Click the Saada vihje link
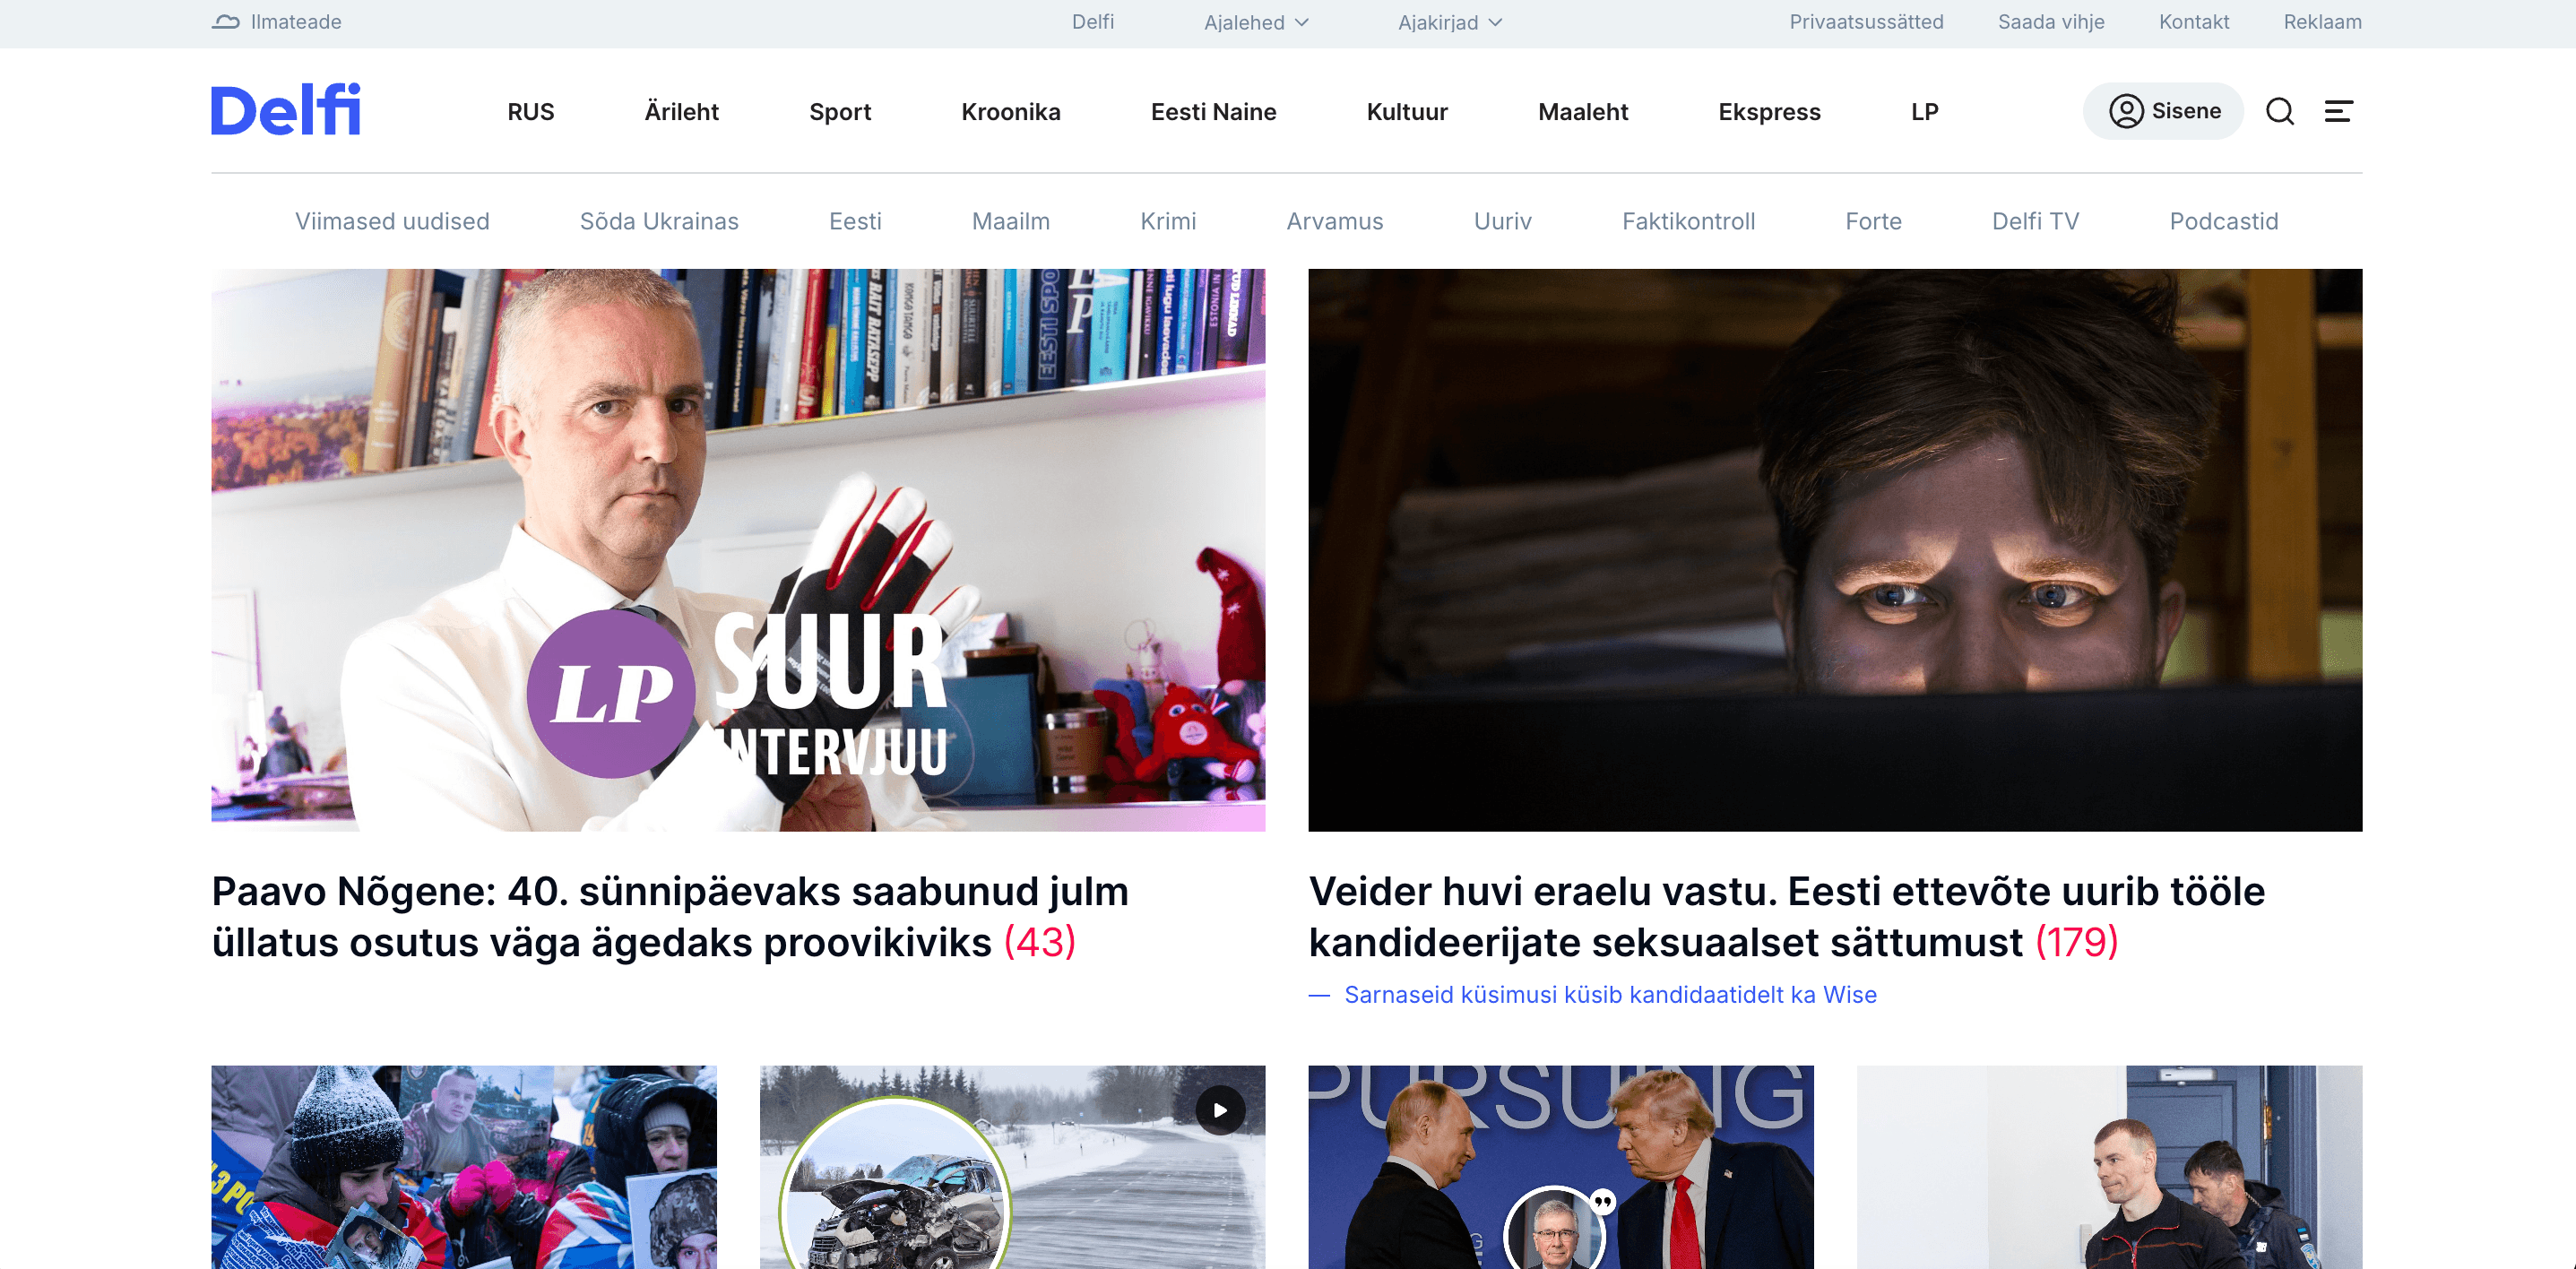Viewport: 2576px width, 1269px height. [x=2051, y=22]
